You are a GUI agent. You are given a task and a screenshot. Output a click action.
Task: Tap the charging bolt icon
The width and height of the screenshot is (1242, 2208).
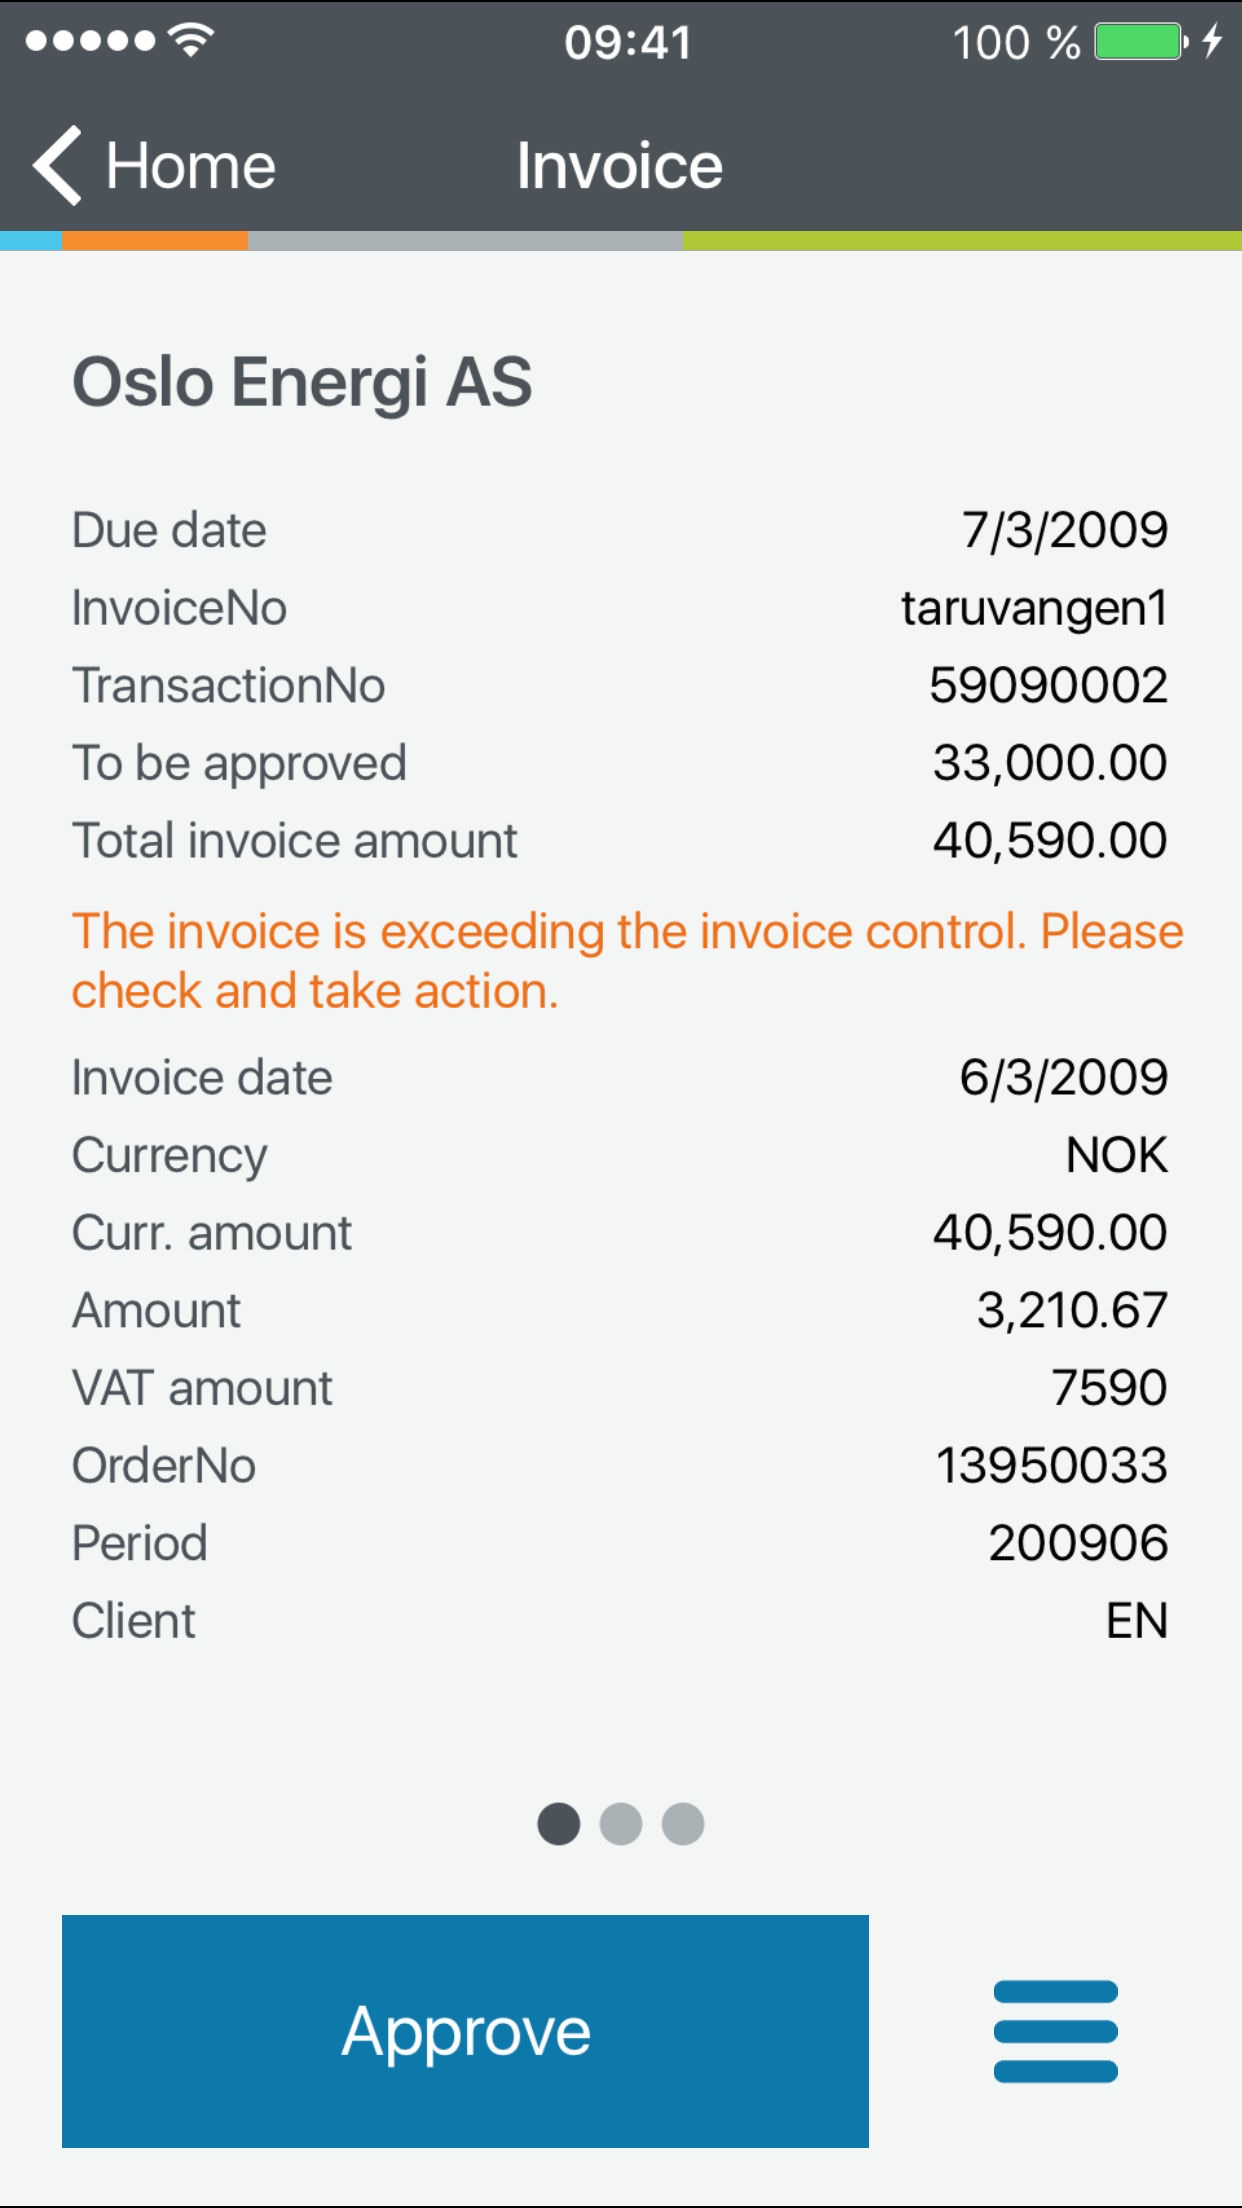pos(1212,42)
